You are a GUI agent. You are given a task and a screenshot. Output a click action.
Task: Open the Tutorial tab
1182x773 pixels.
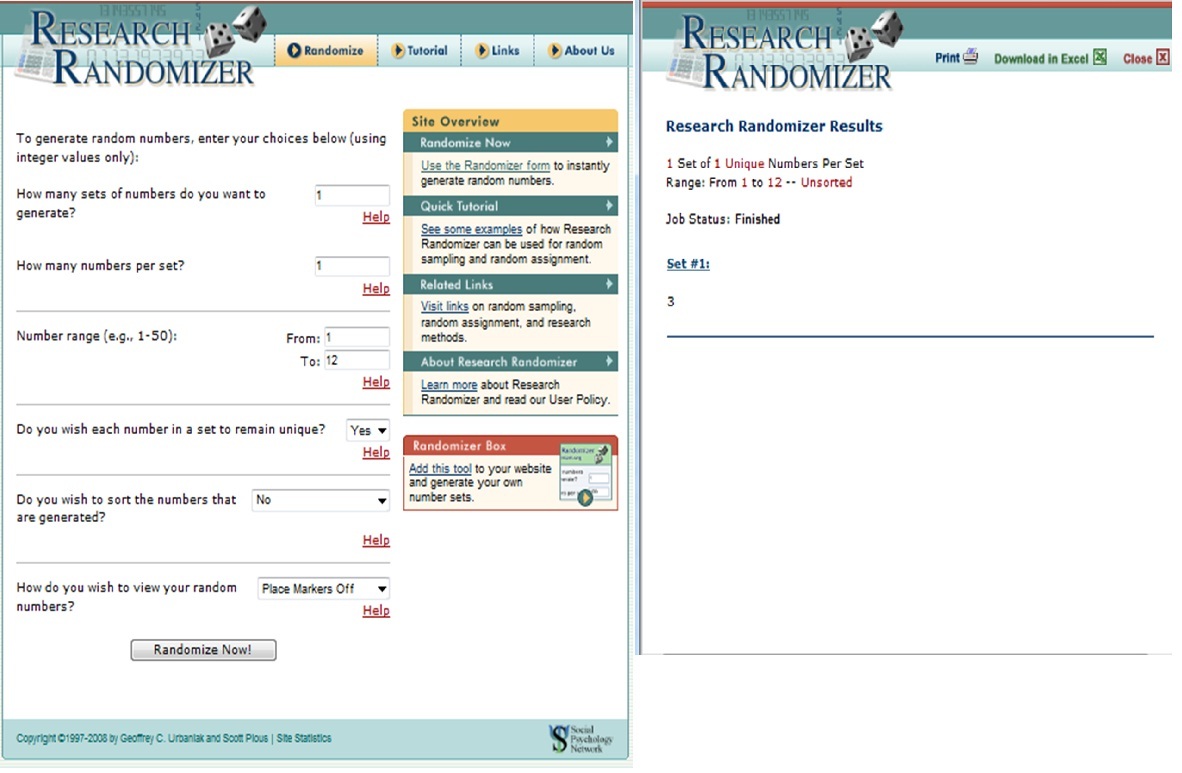coord(420,51)
